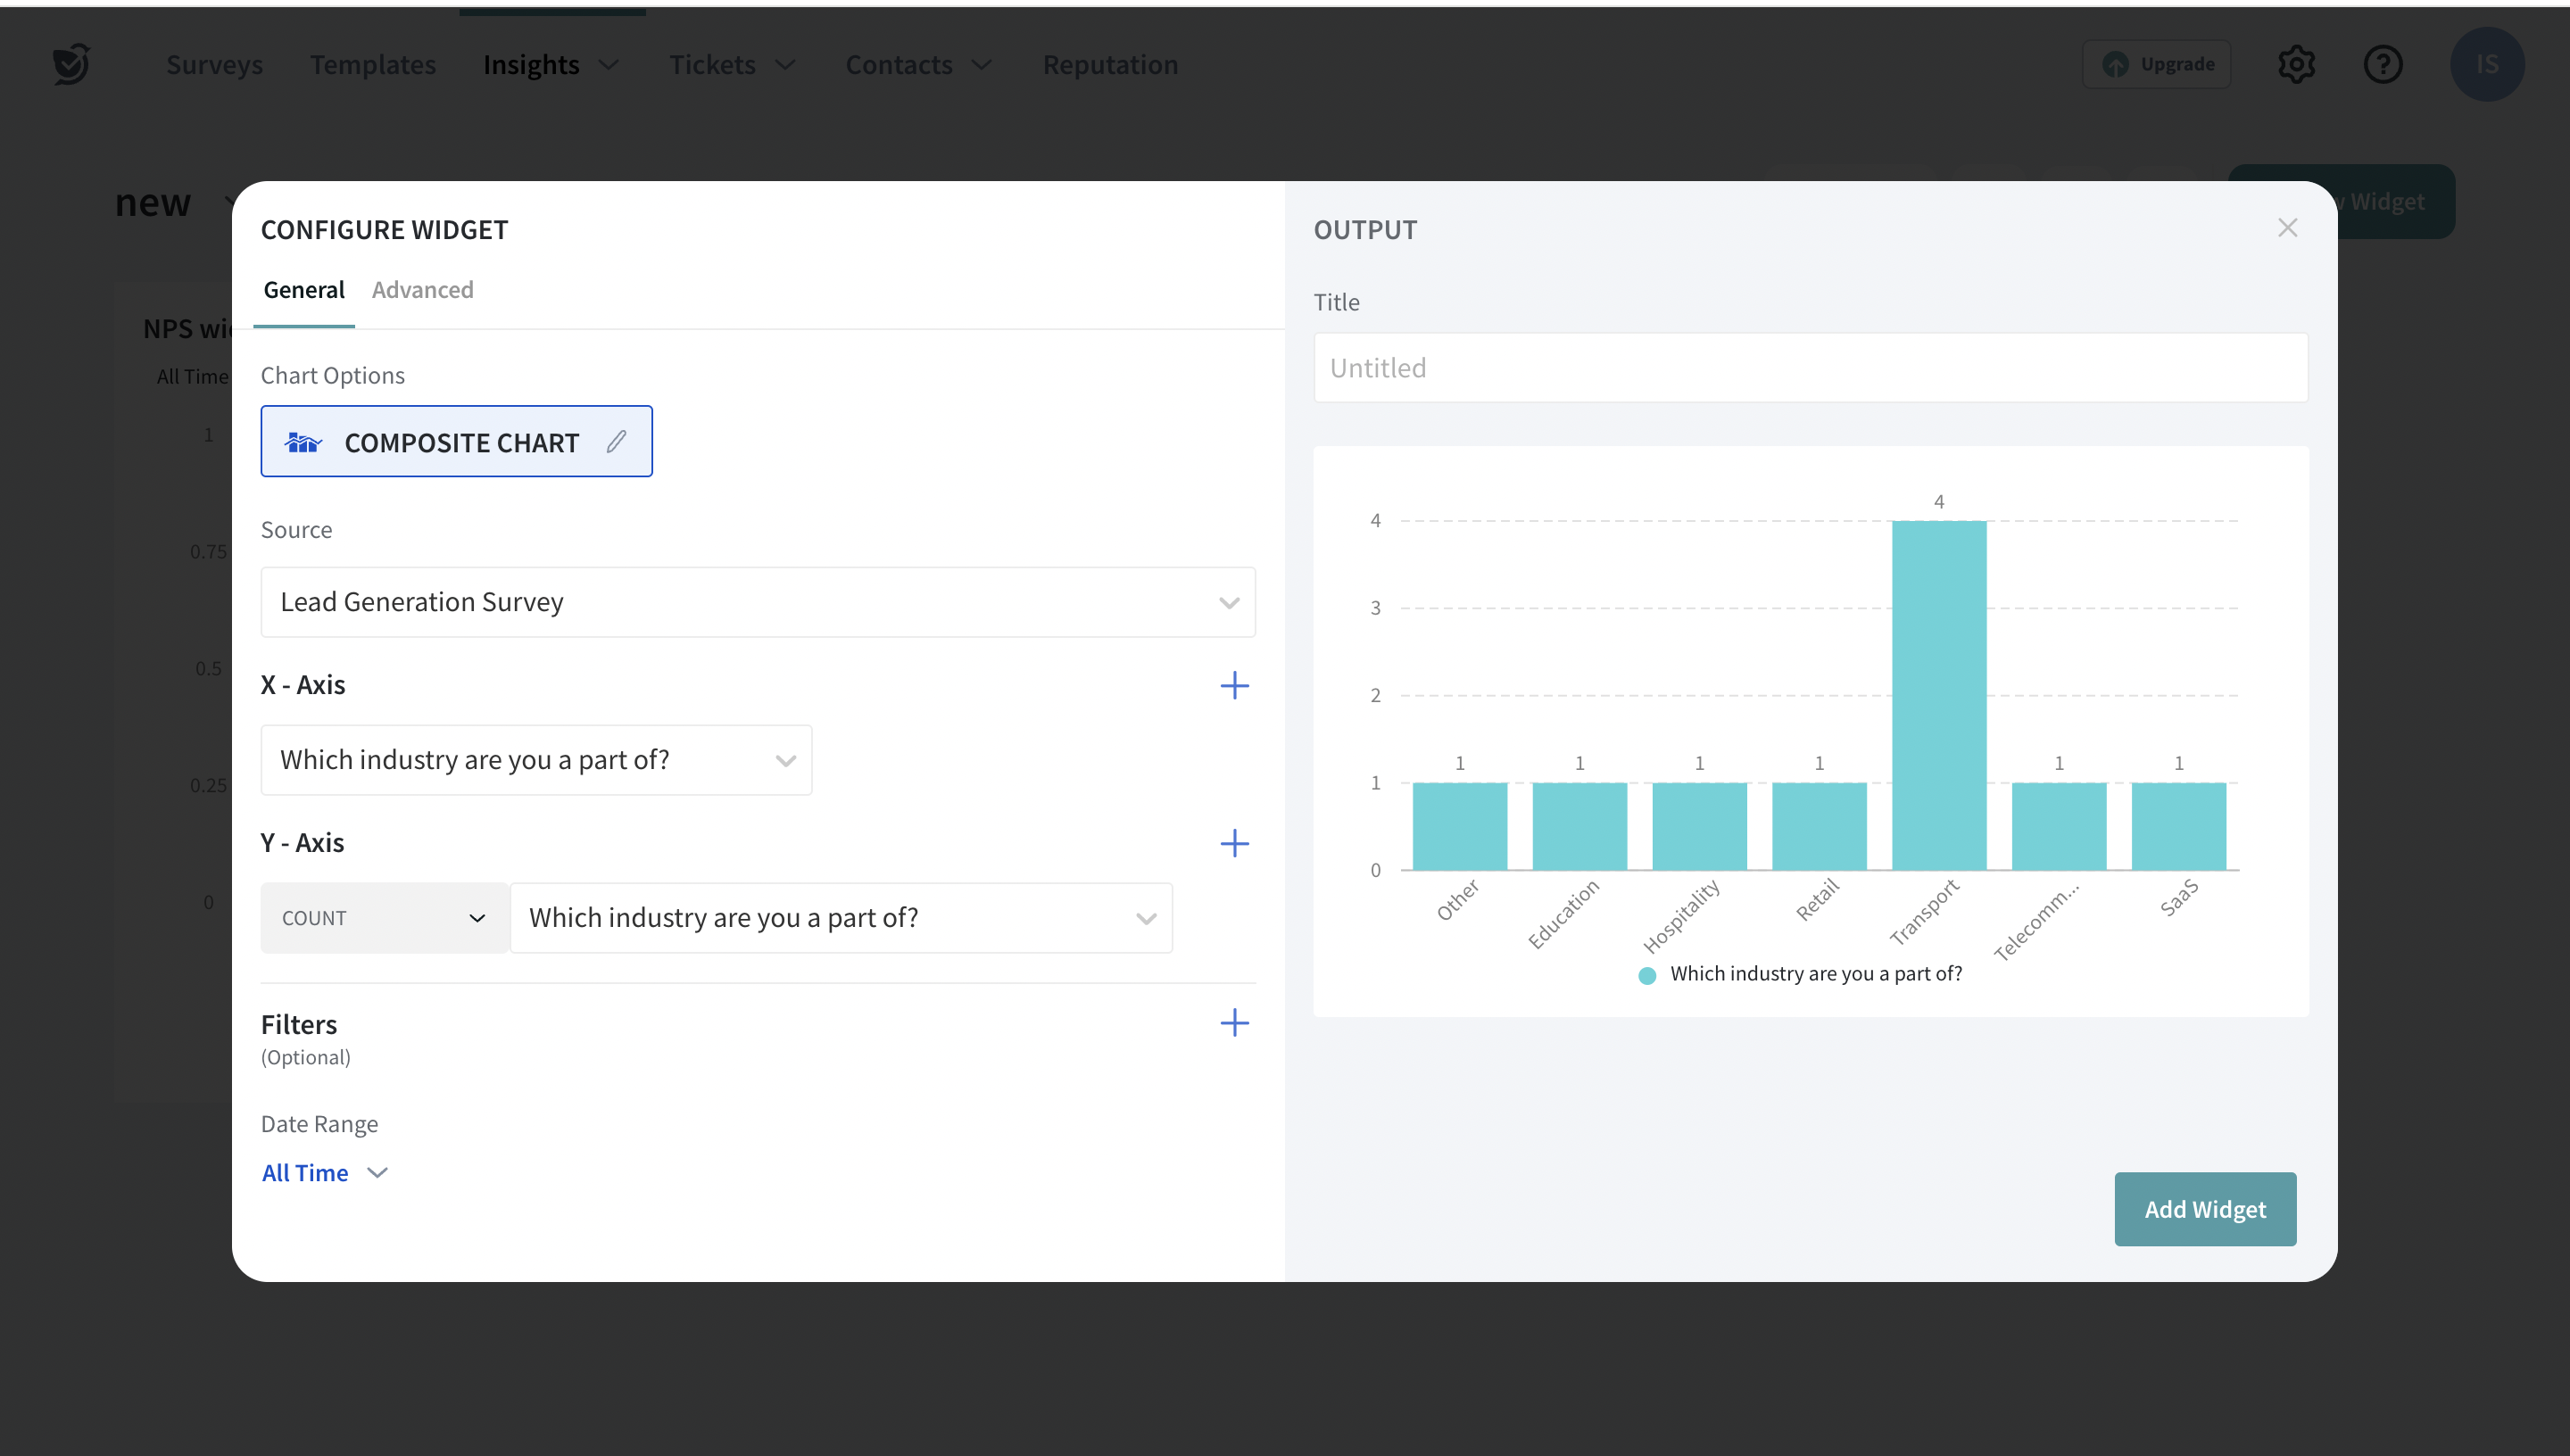This screenshot has height=1456, width=2570.
Task: Click the help question mark icon
Action: pyautogui.click(x=2383, y=64)
